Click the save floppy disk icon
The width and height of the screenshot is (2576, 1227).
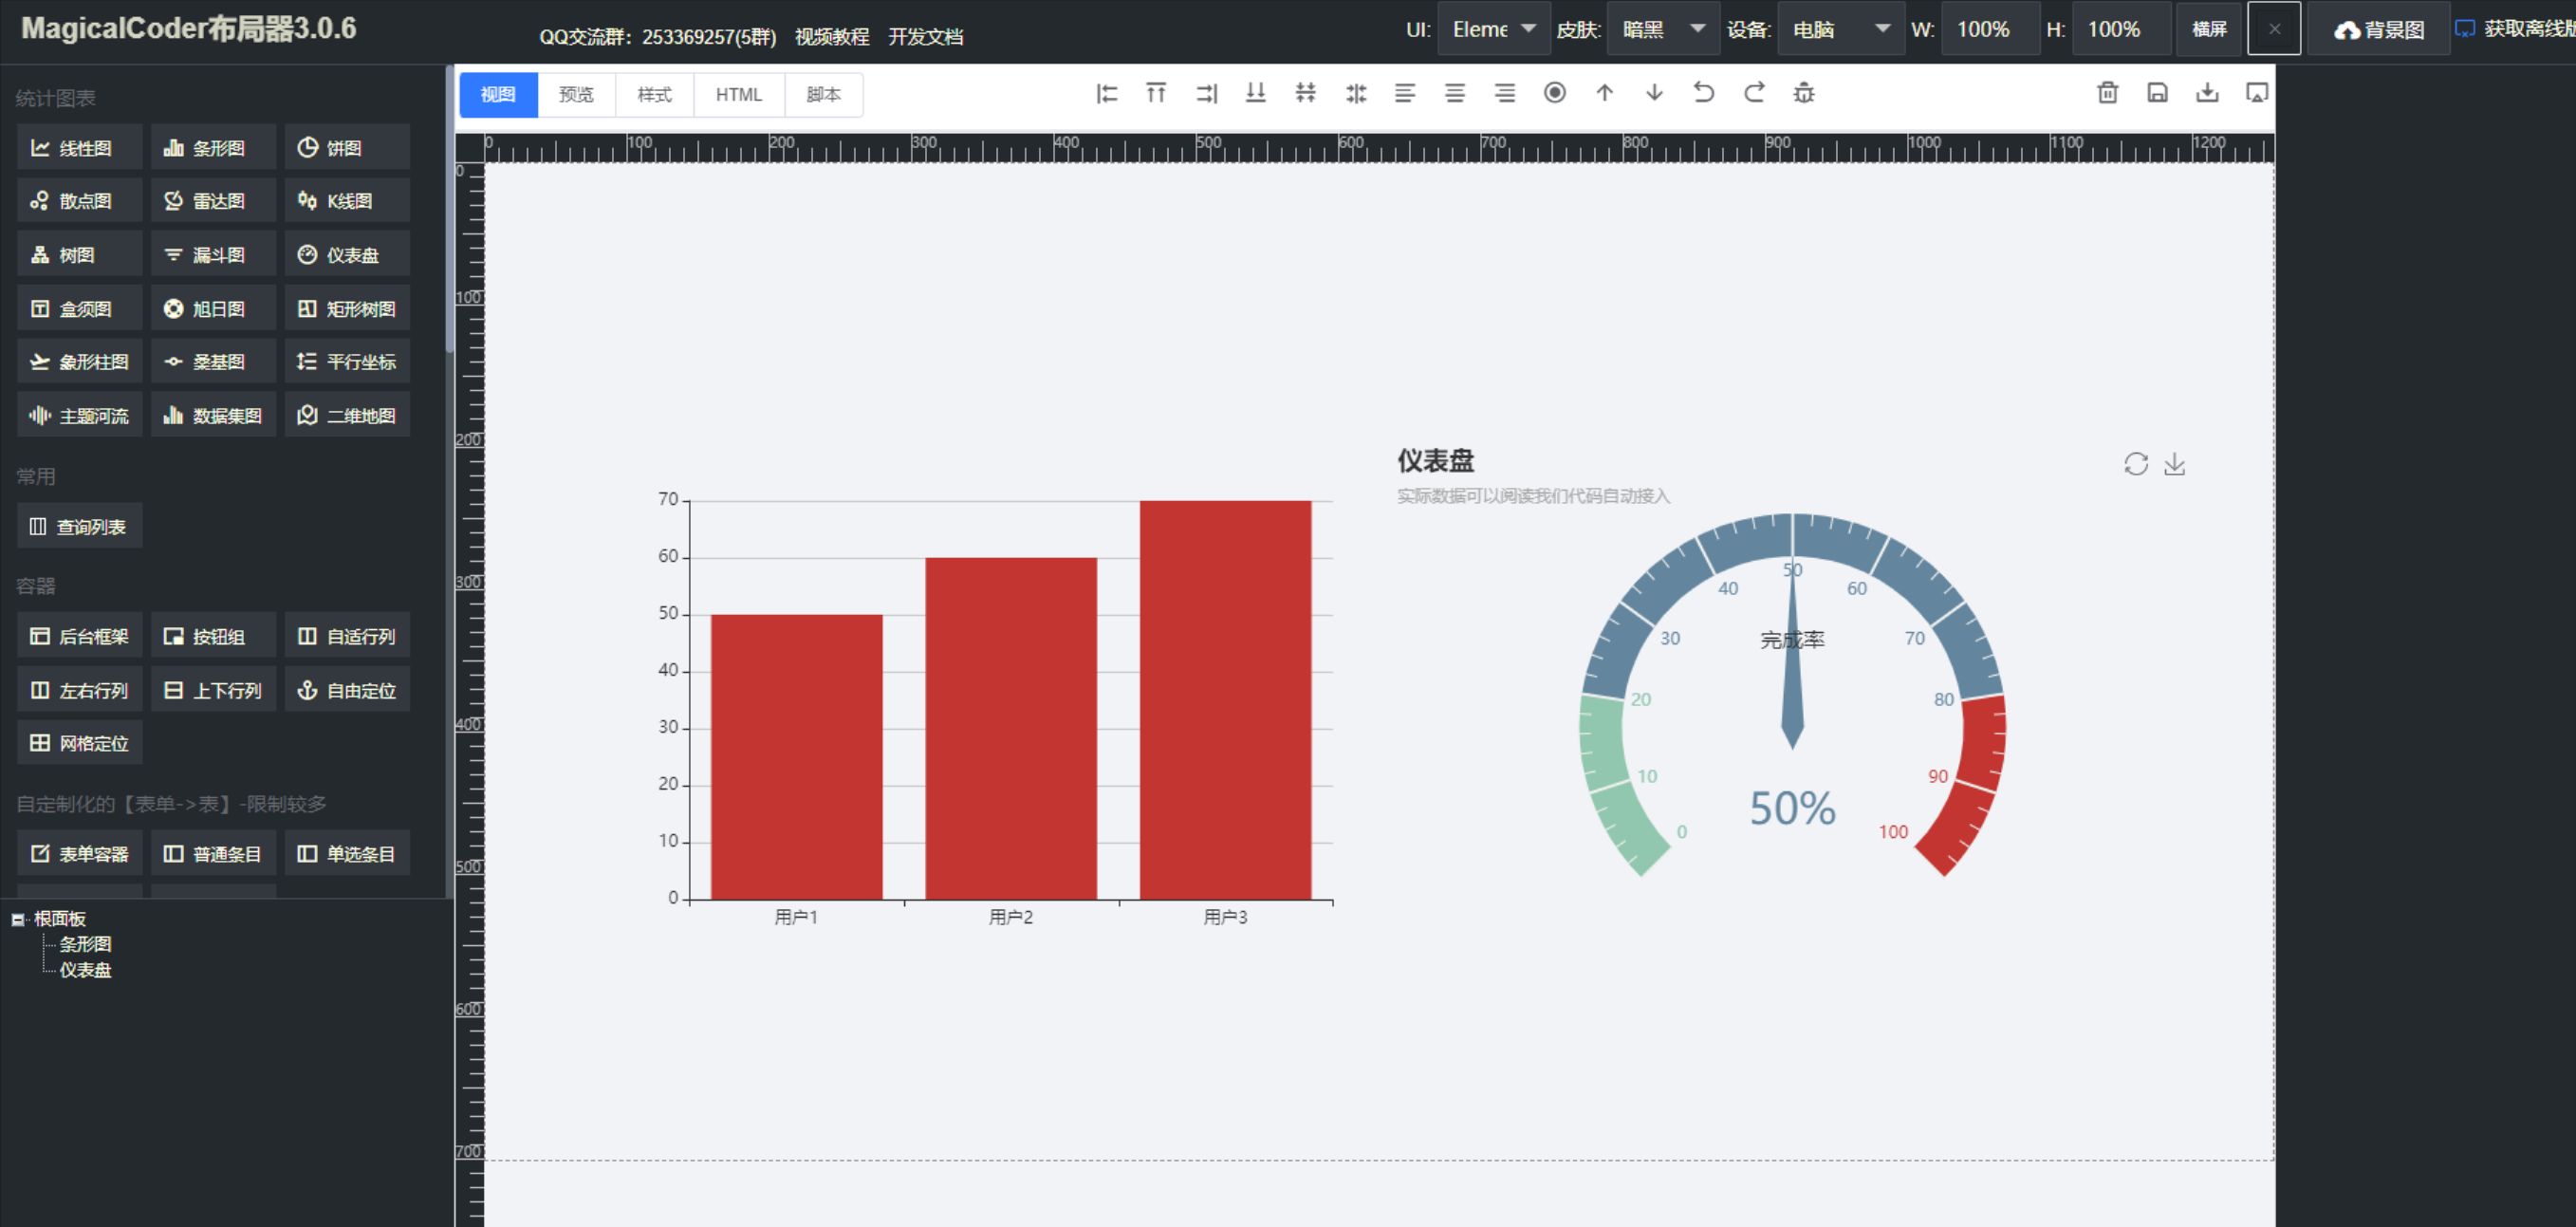pos(2157,93)
